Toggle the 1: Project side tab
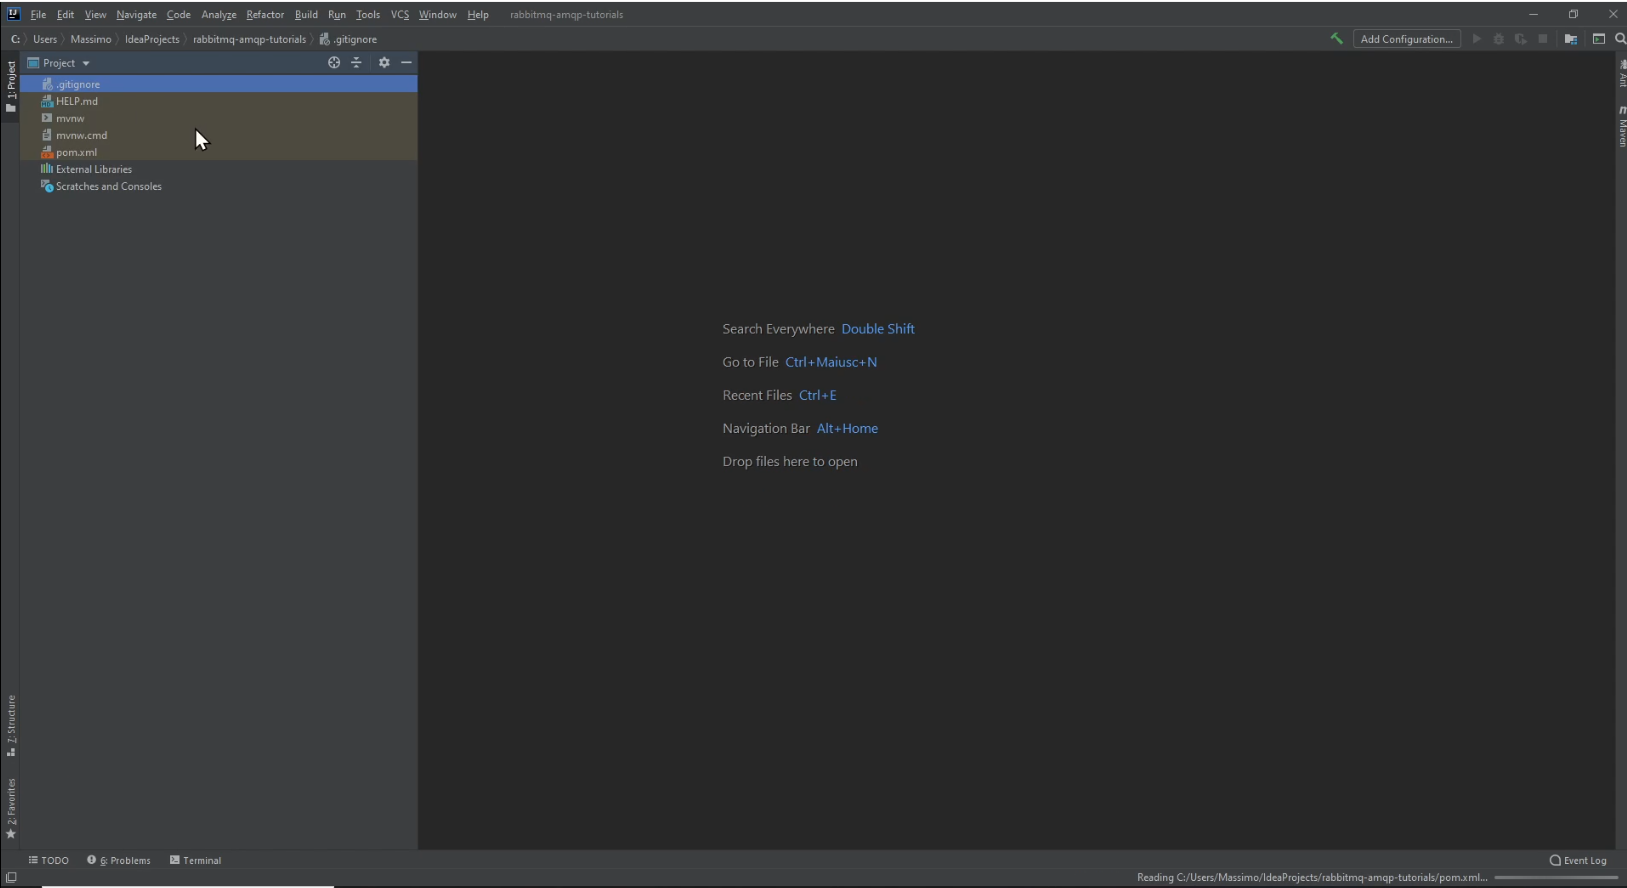The width and height of the screenshot is (1627, 888). coord(11,86)
